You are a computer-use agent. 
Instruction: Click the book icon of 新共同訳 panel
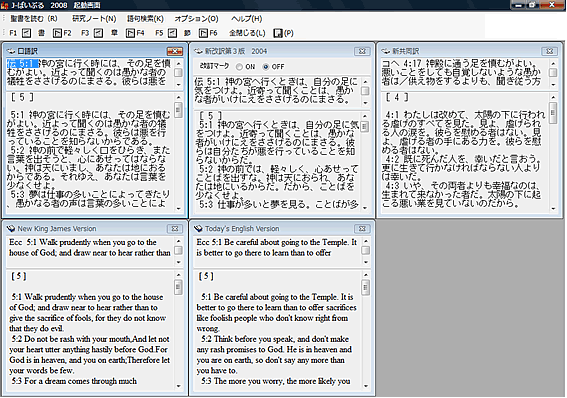385,51
